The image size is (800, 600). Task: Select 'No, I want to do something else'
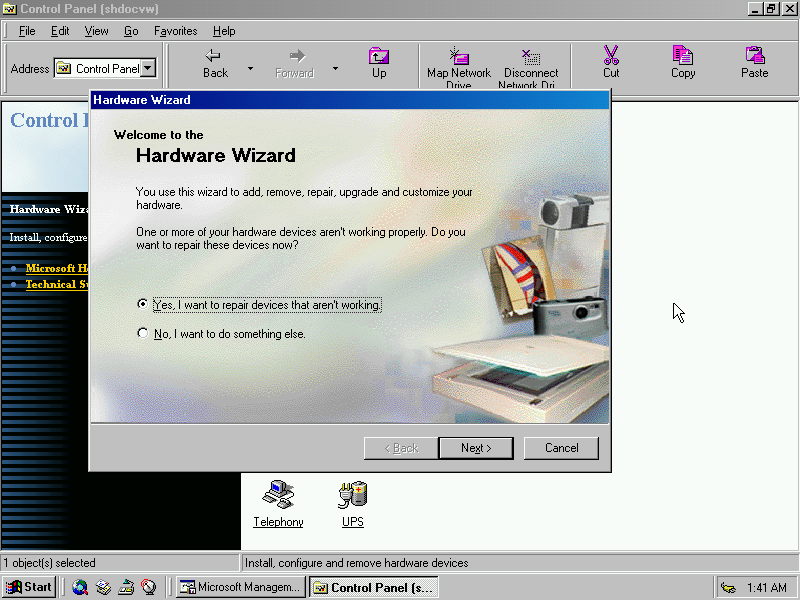[143, 334]
